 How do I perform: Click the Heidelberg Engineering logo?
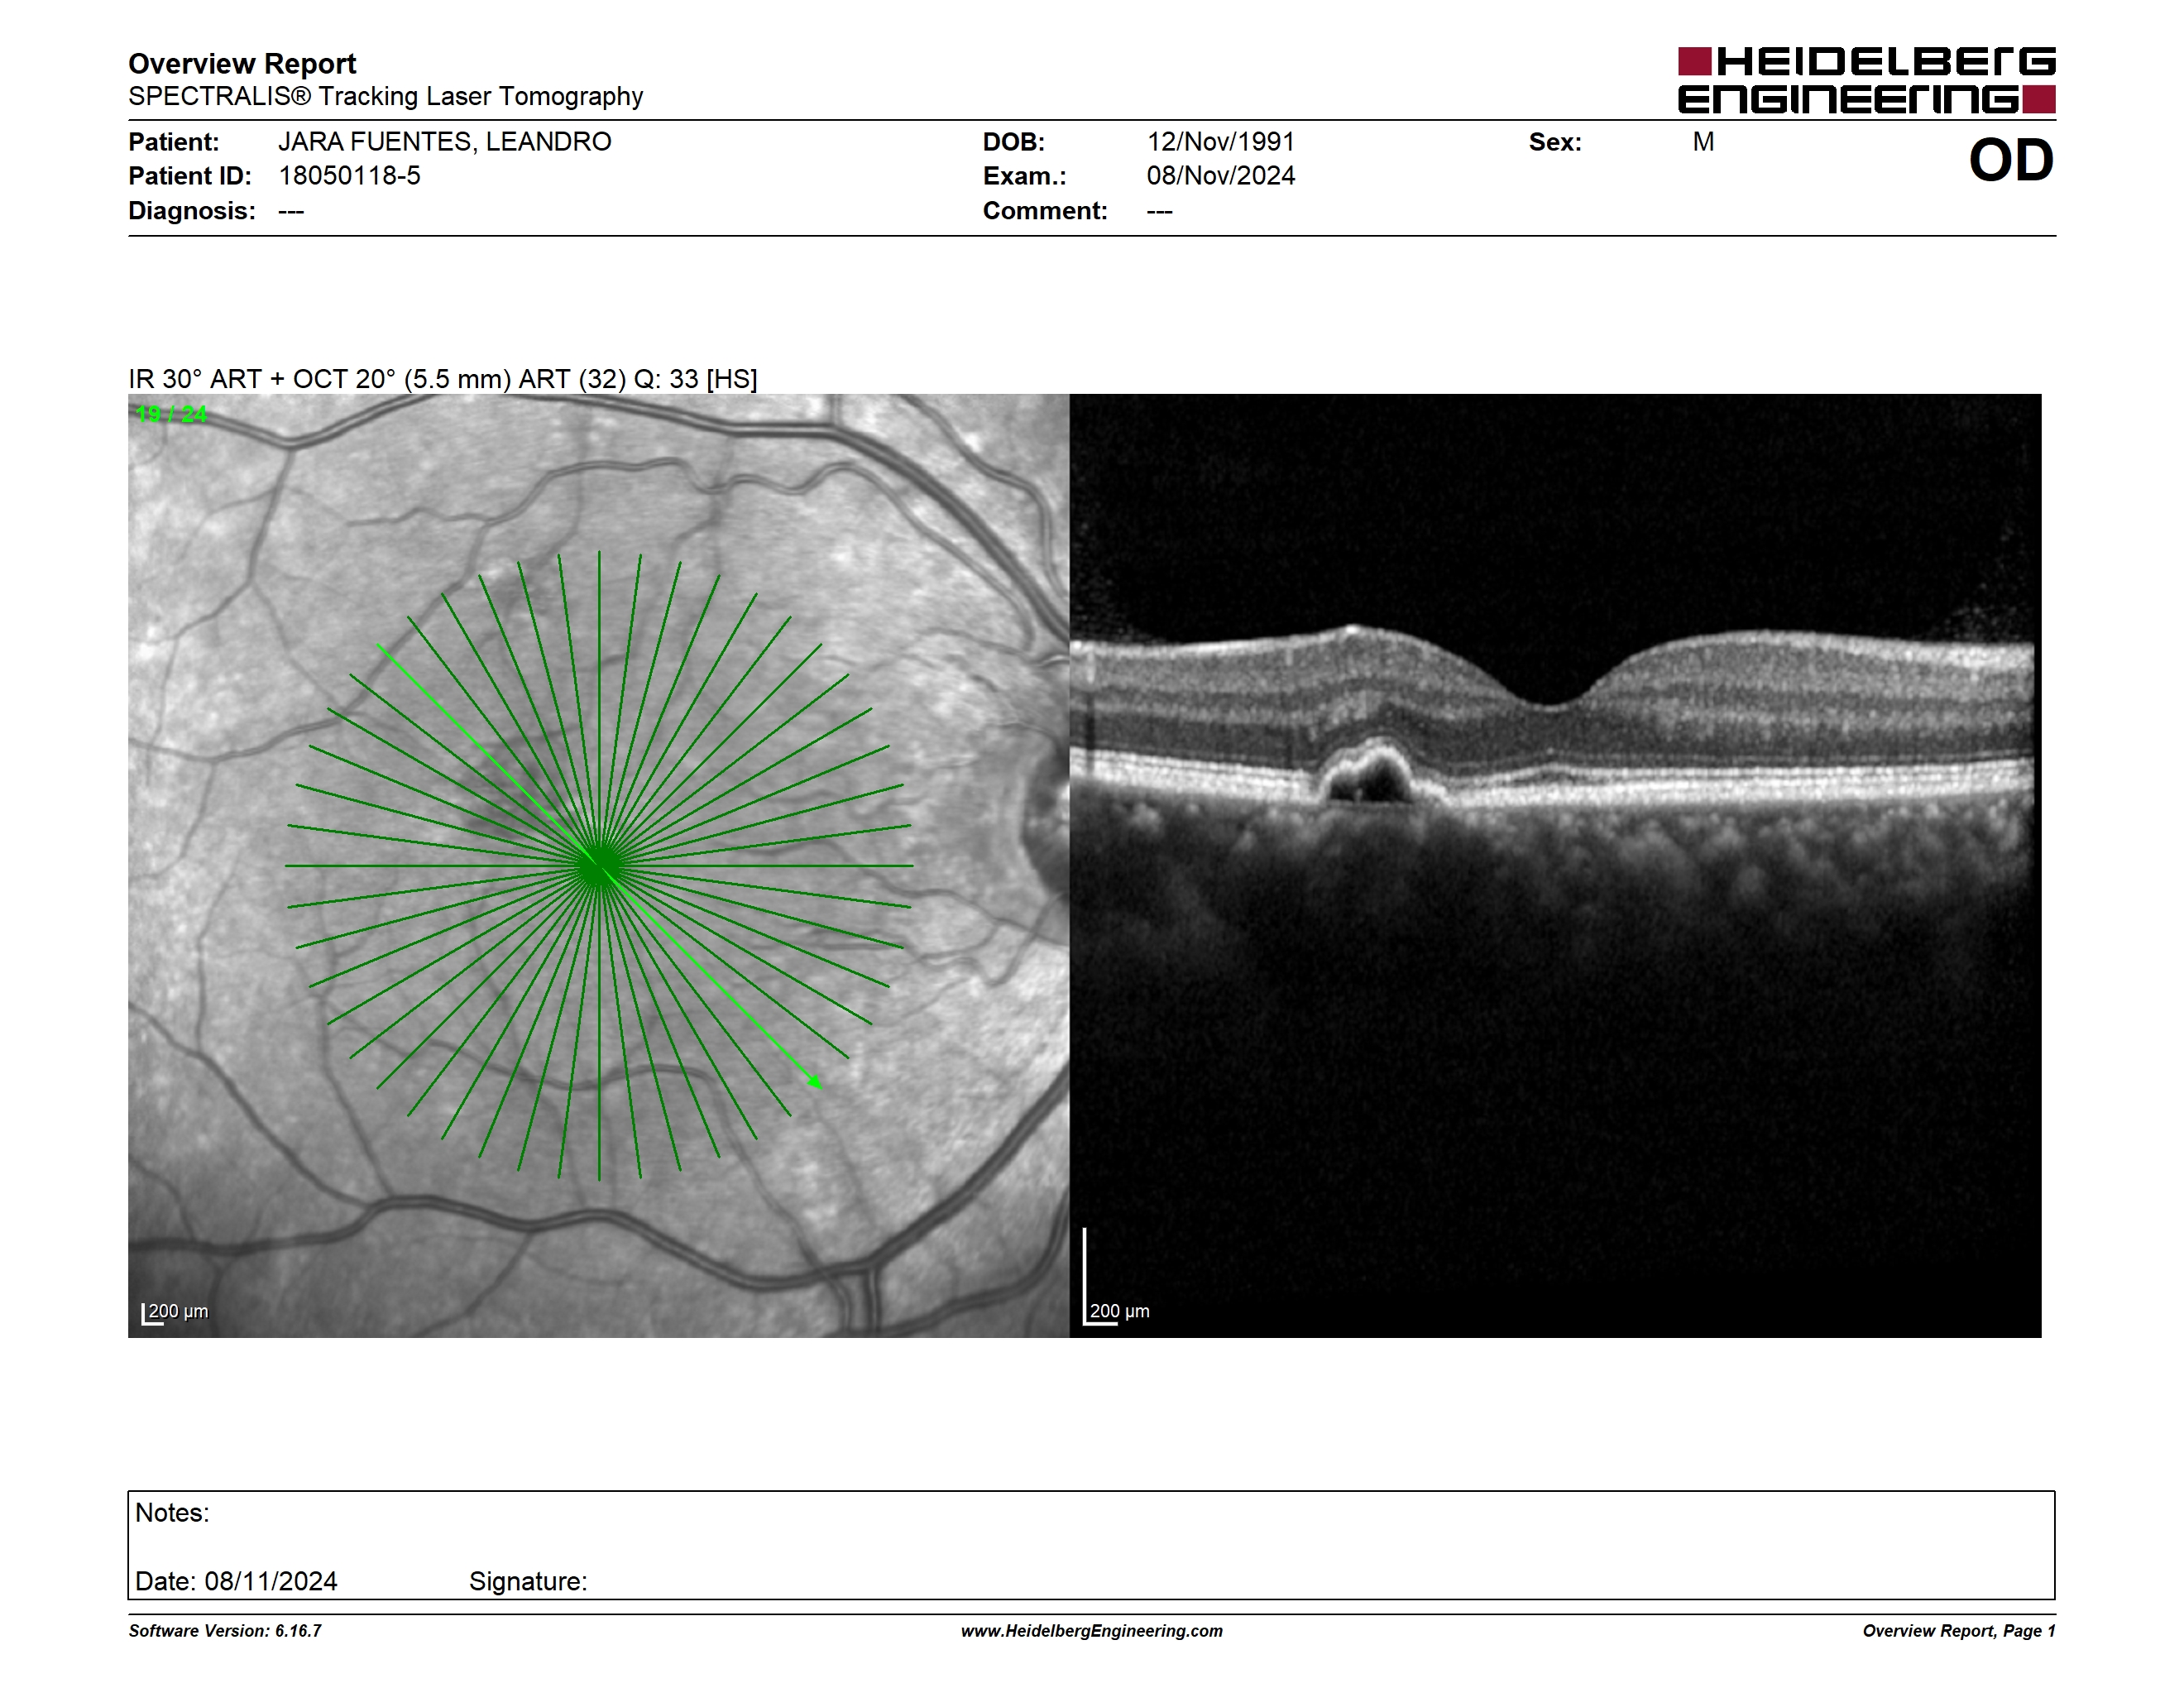pos(1866,80)
